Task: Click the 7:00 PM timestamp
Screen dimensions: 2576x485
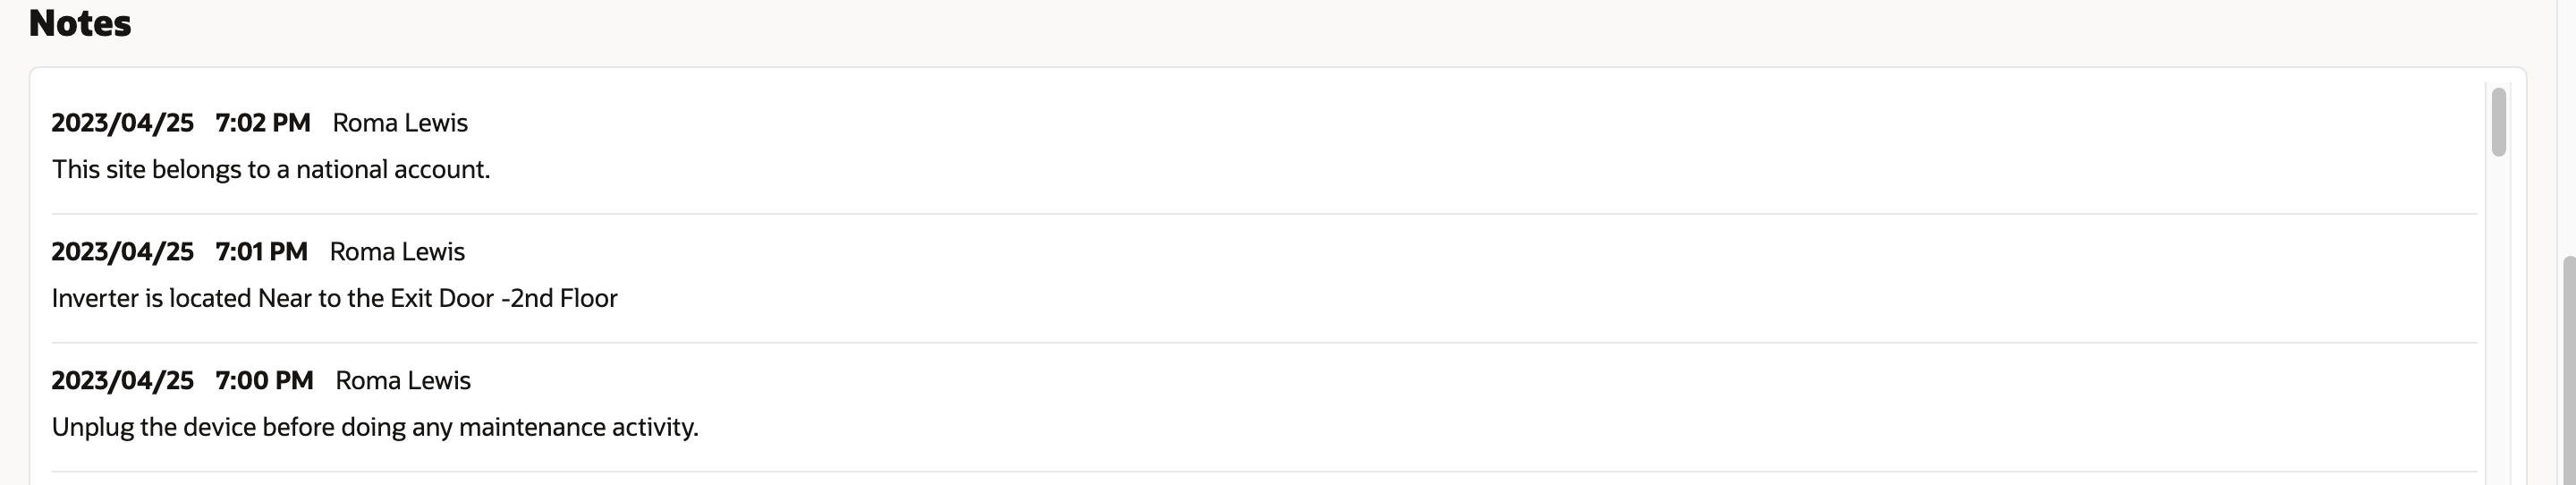Action: (264, 381)
